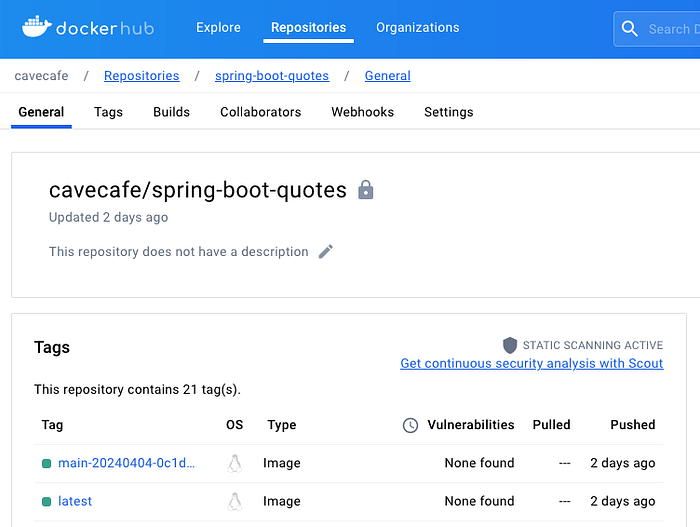Click the static scanning shield icon
The height and width of the screenshot is (527, 700).
coord(510,345)
